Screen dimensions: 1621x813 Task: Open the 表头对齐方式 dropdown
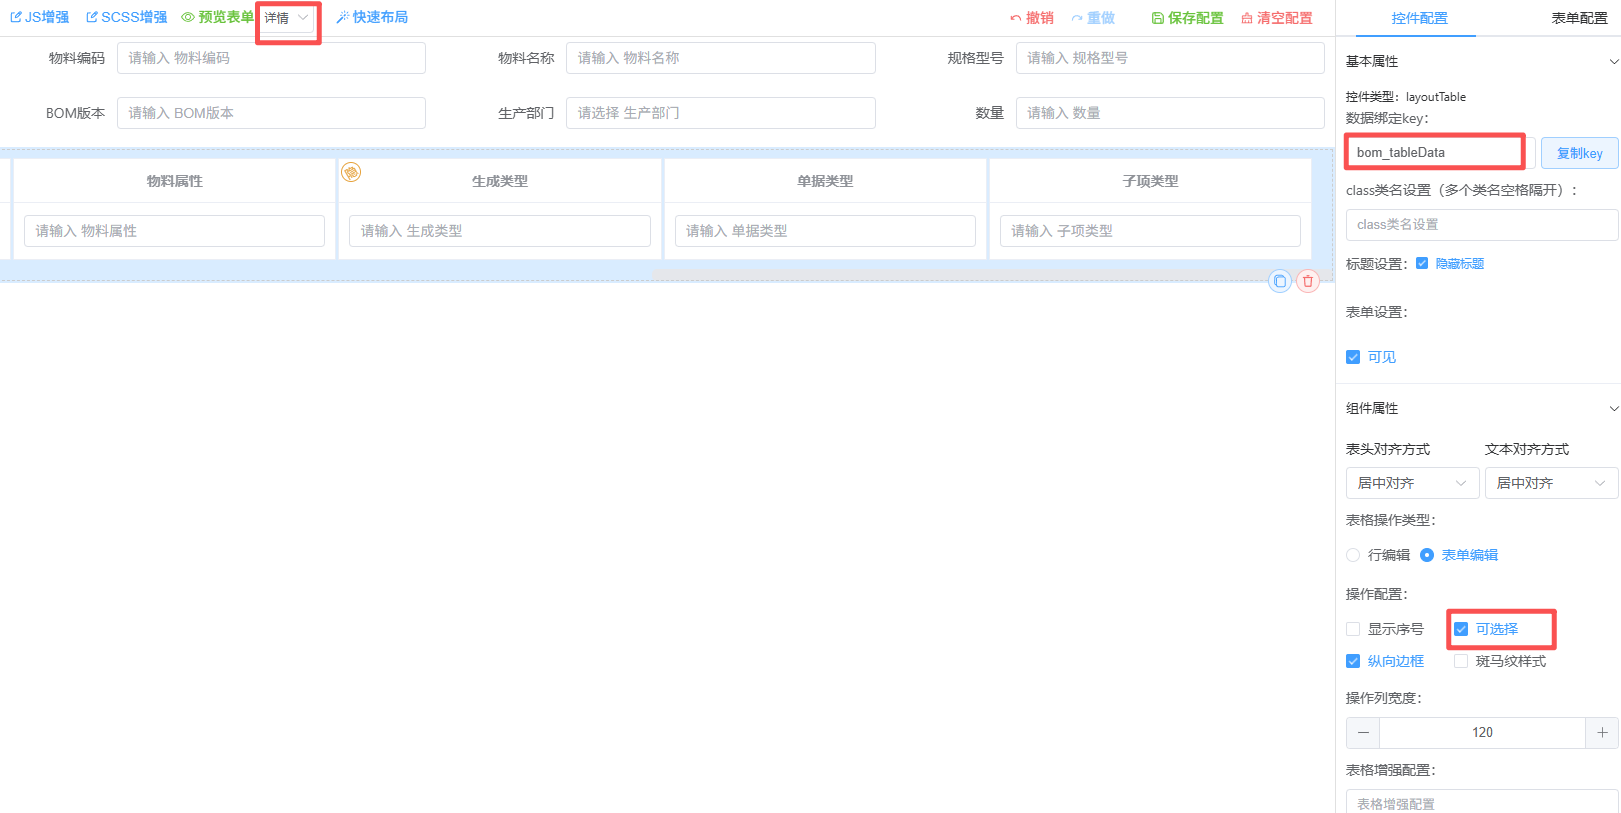(1411, 483)
